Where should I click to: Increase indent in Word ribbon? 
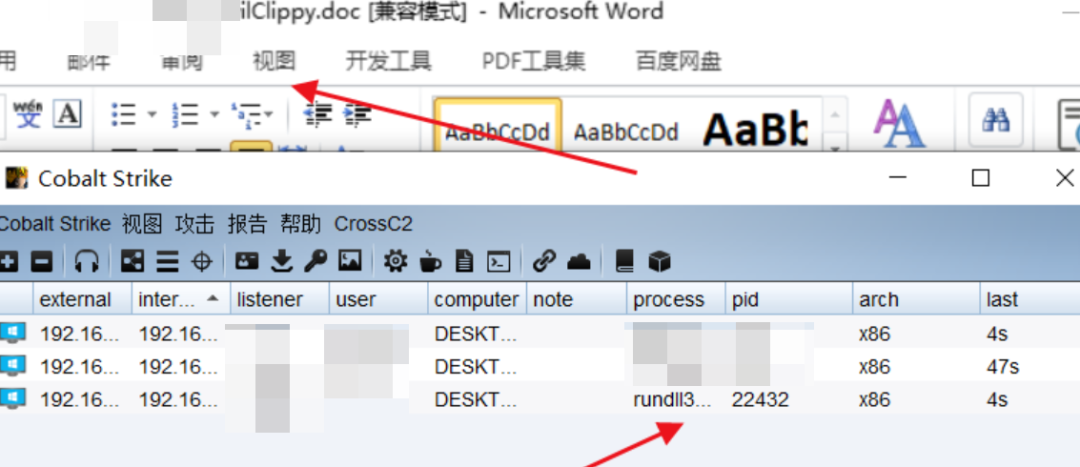[357, 114]
